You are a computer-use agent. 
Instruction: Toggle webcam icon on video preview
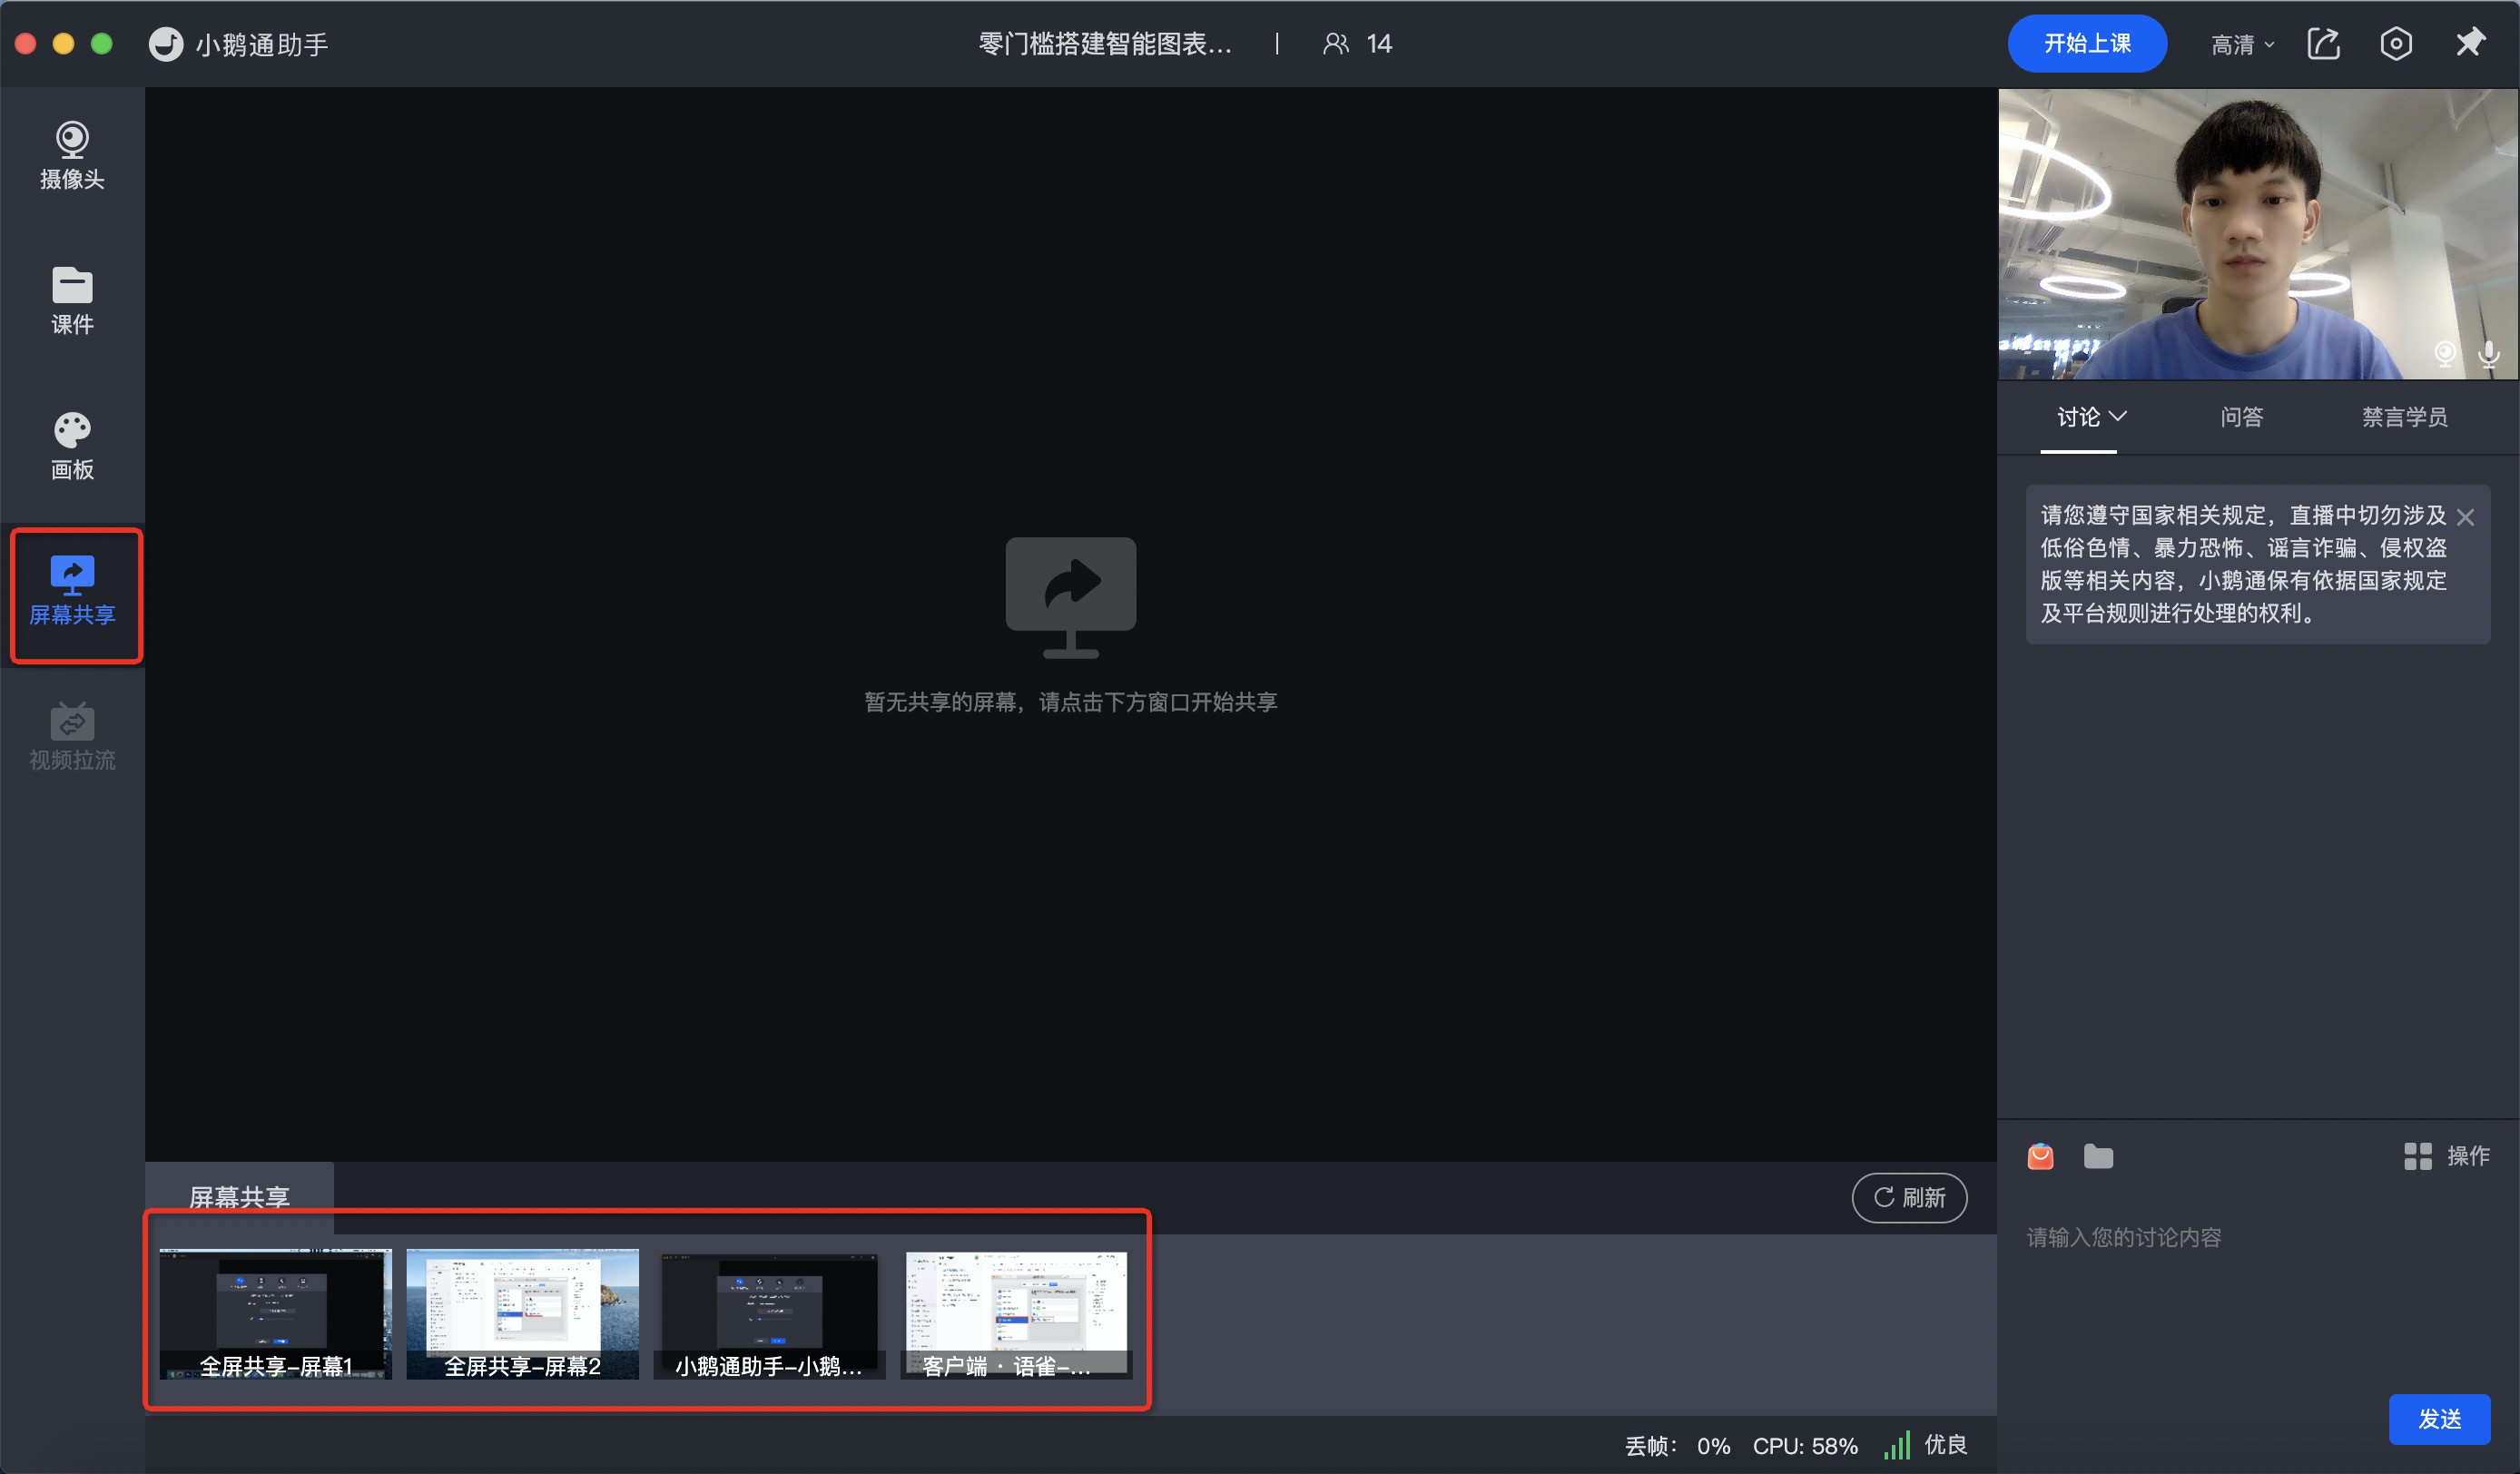coord(2444,353)
